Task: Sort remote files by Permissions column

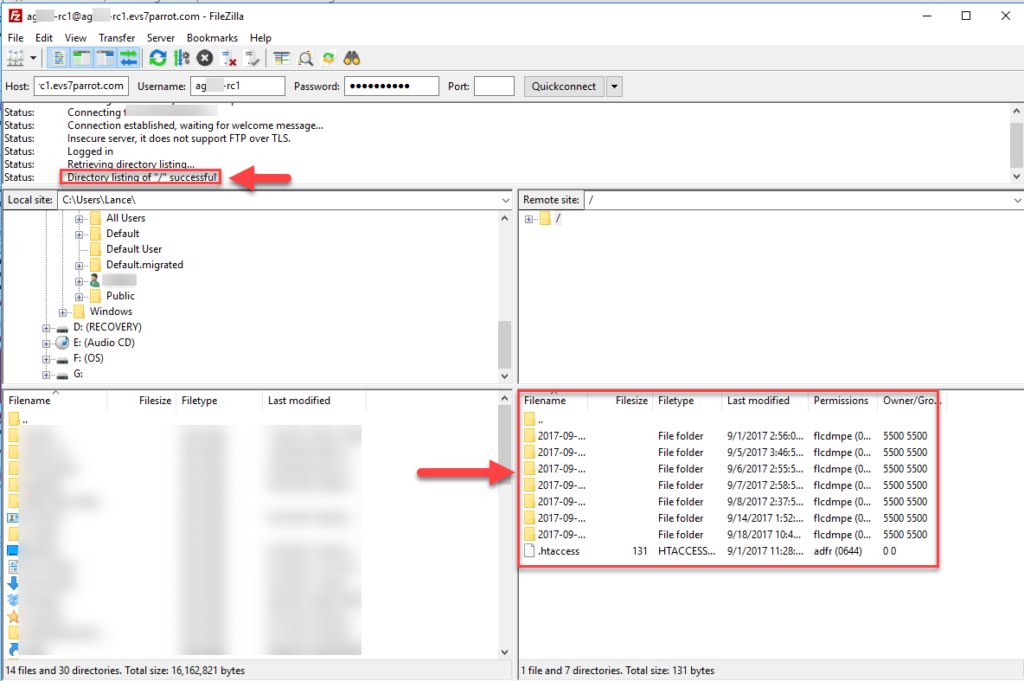Action: (x=841, y=400)
